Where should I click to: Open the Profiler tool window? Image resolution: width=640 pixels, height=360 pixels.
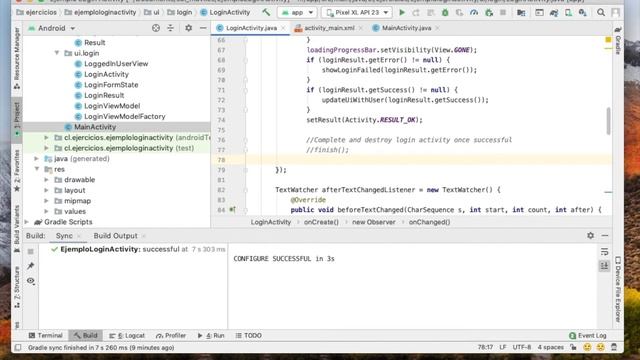pos(171,336)
